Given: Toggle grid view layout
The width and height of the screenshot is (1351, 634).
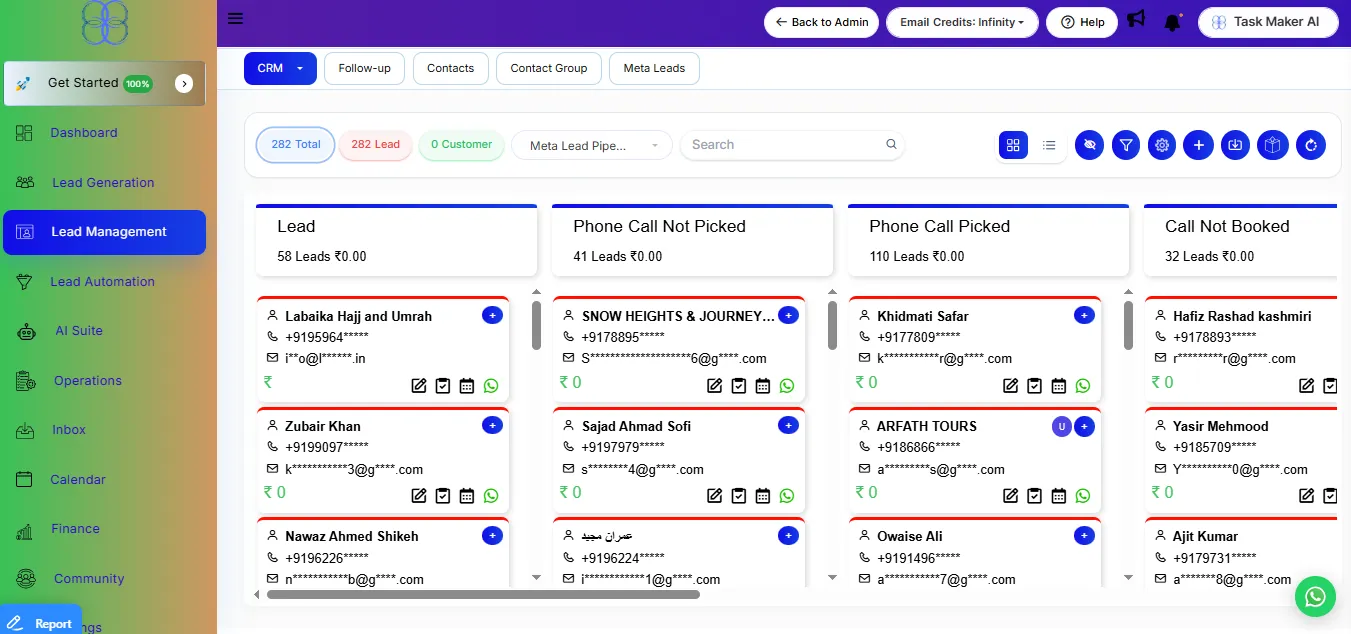Looking at the screenshot, I should click(x=1013, y=145).
